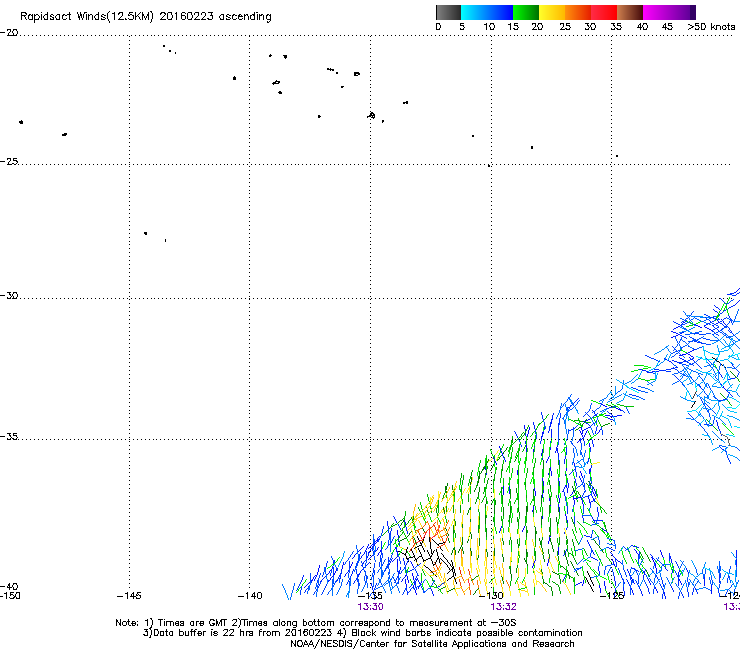Viewport: 740px width, 650px height.
Task: Select the green 15-20 knots legend segment
Action: 526,12
